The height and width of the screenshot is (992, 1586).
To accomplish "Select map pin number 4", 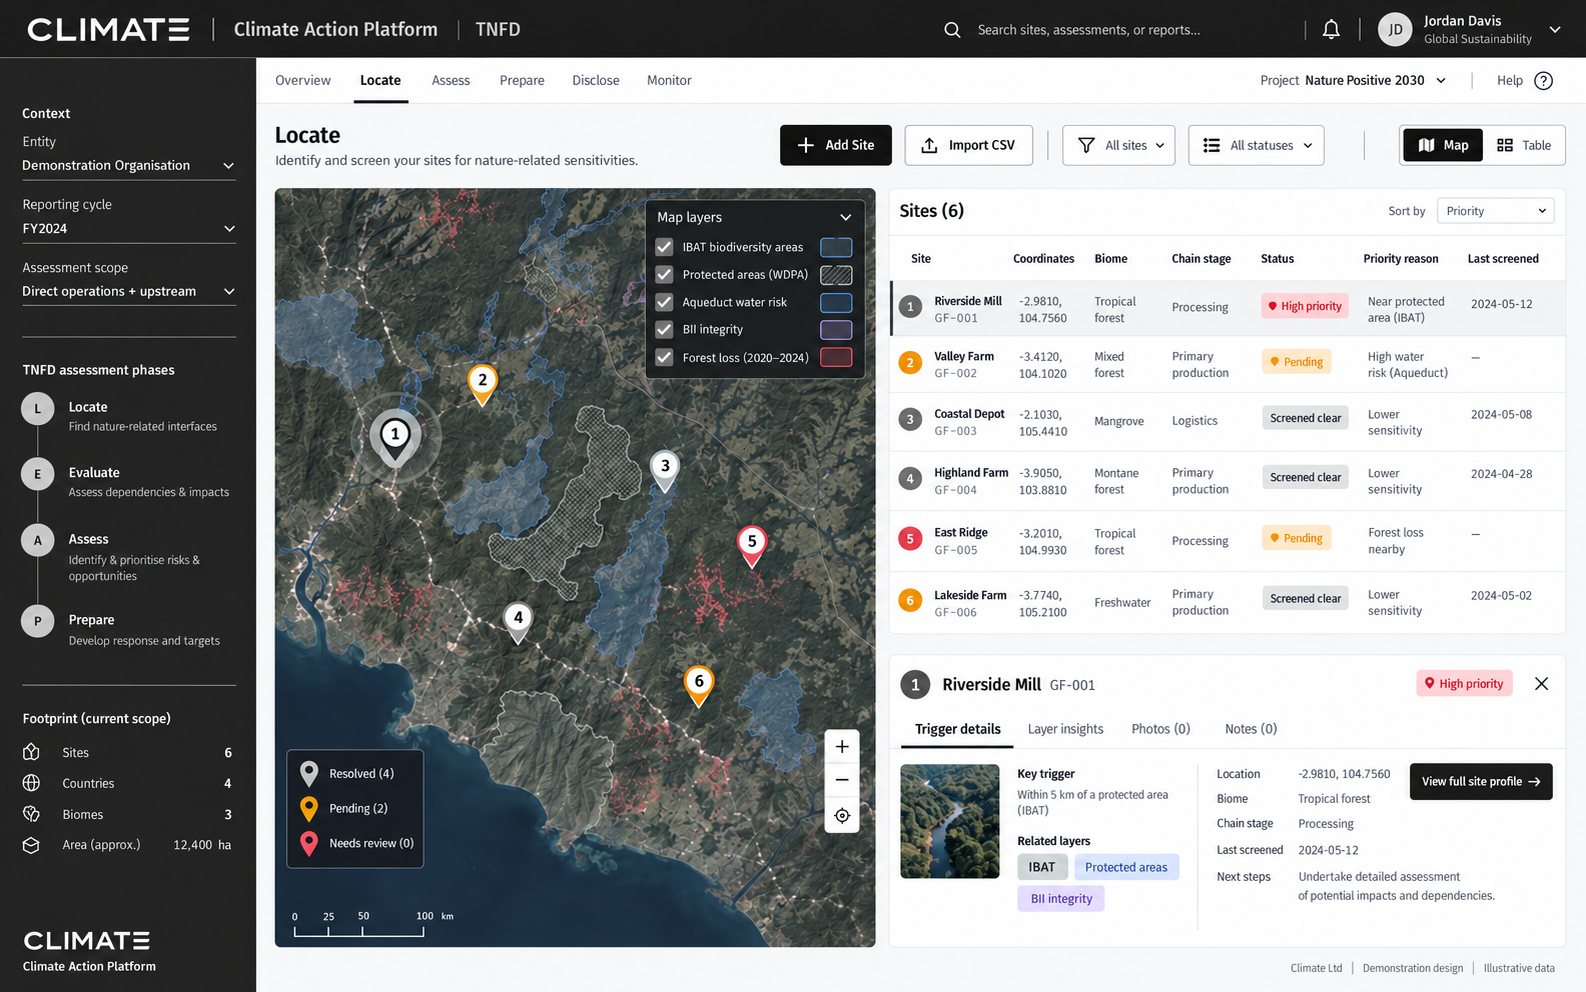I will click(517, 622).
